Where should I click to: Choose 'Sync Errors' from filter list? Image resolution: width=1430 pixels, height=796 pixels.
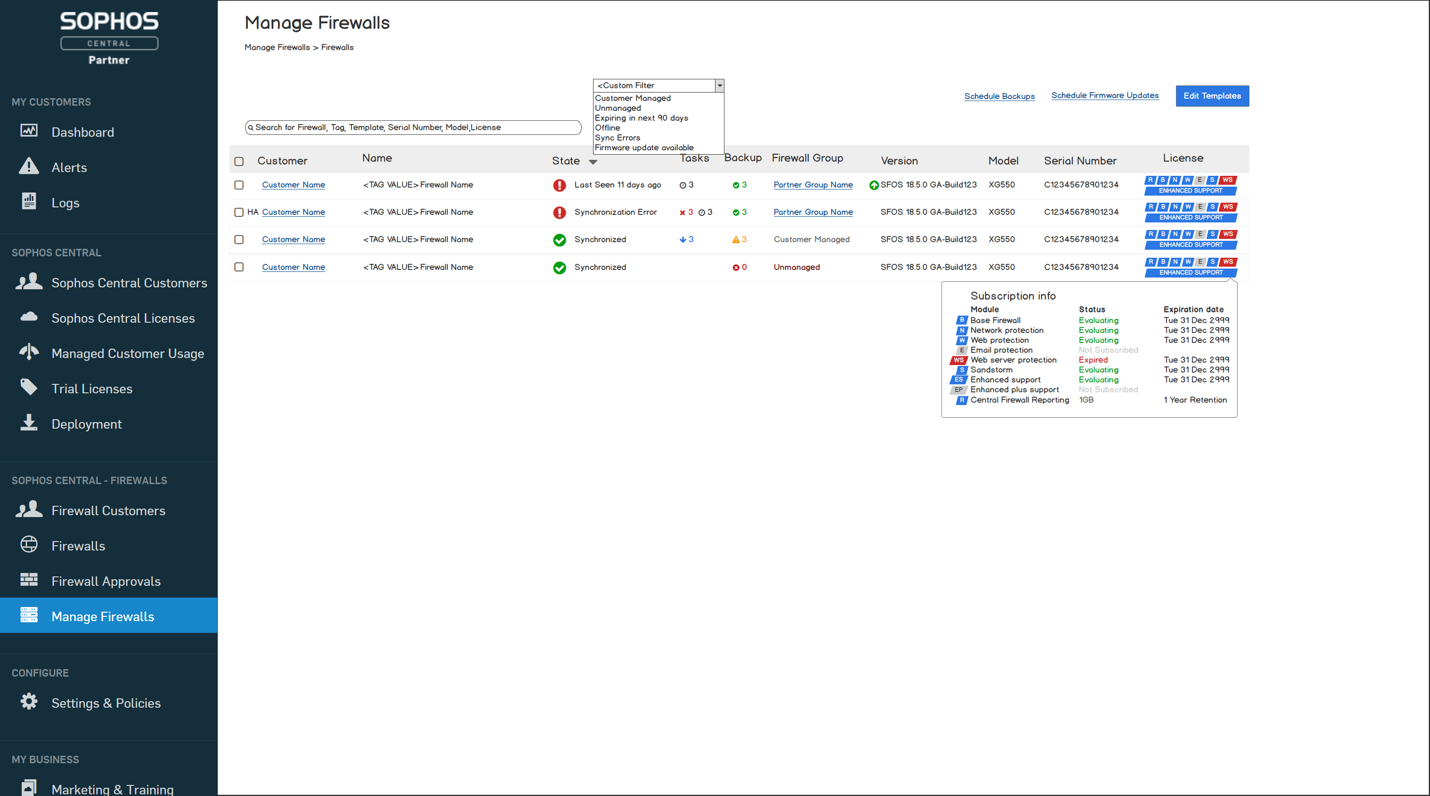click(x=617, y=138)
